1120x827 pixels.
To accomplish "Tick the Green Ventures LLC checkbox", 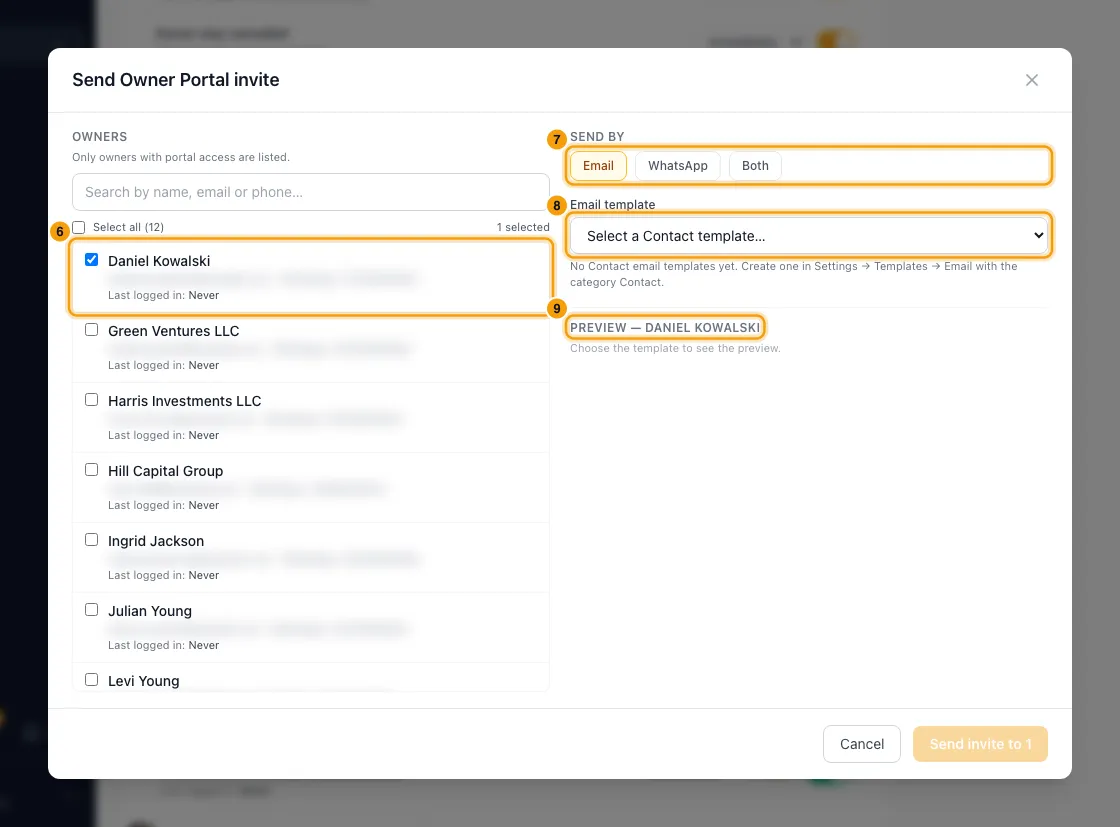I will tap(91, 329).
